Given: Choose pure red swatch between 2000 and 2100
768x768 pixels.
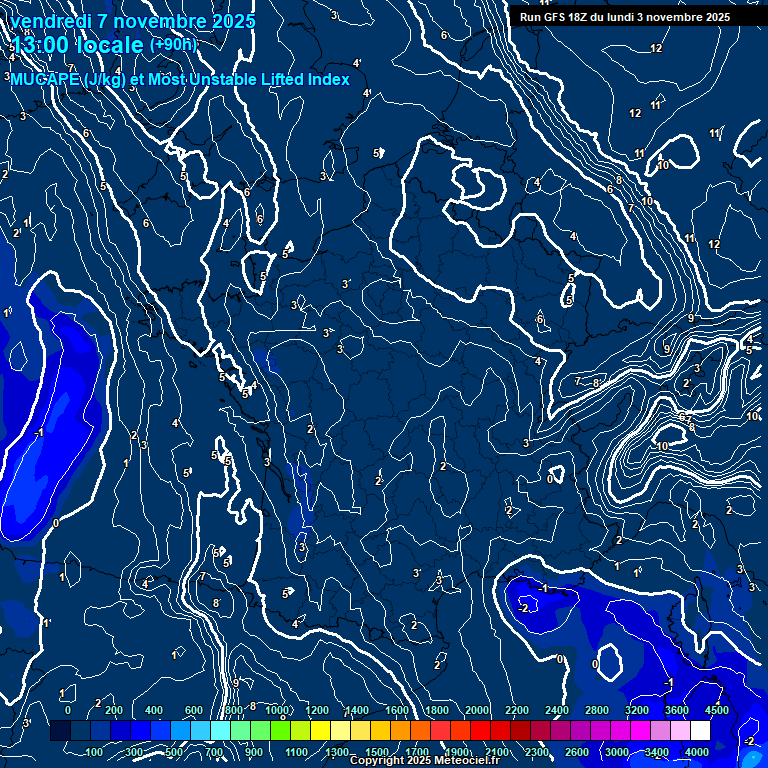Looking at the screenshot, I should 480,730.
